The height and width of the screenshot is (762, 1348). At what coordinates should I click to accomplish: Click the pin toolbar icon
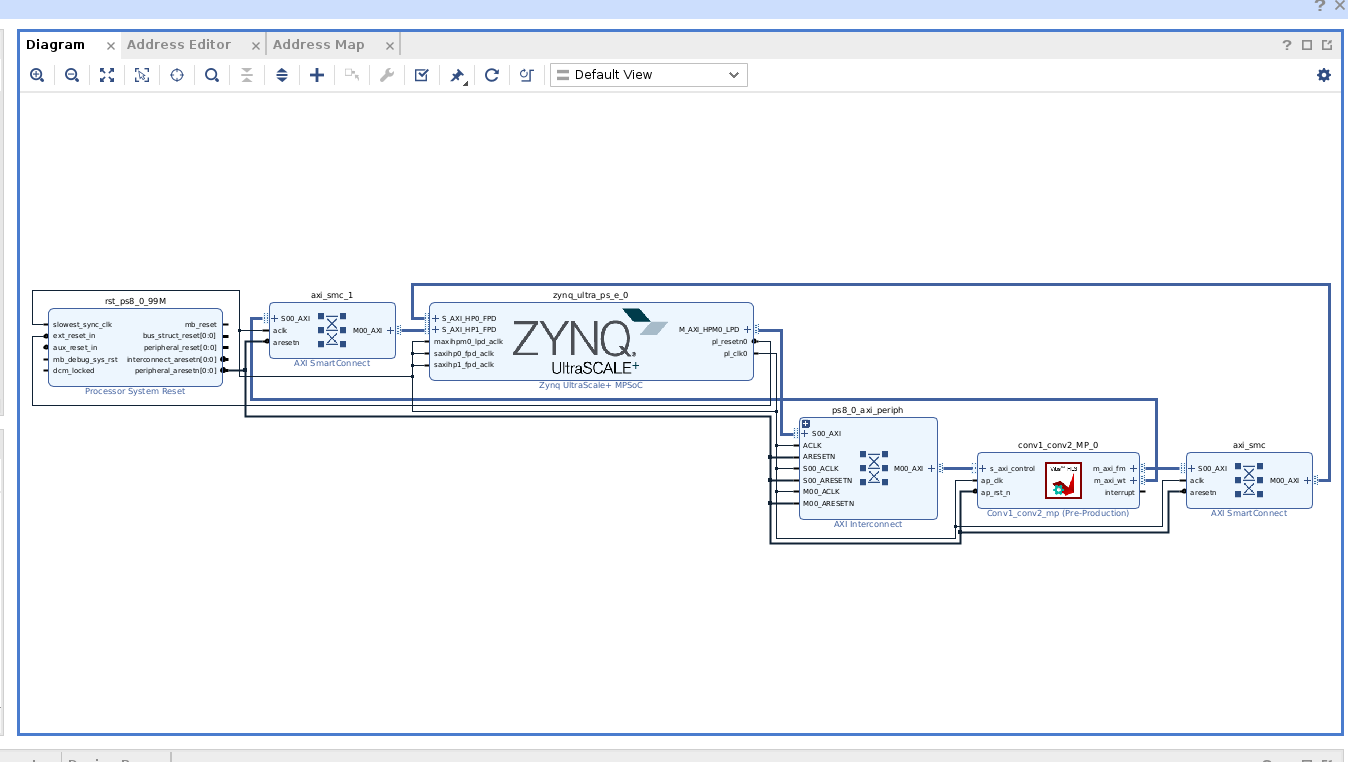pos(457,75)
